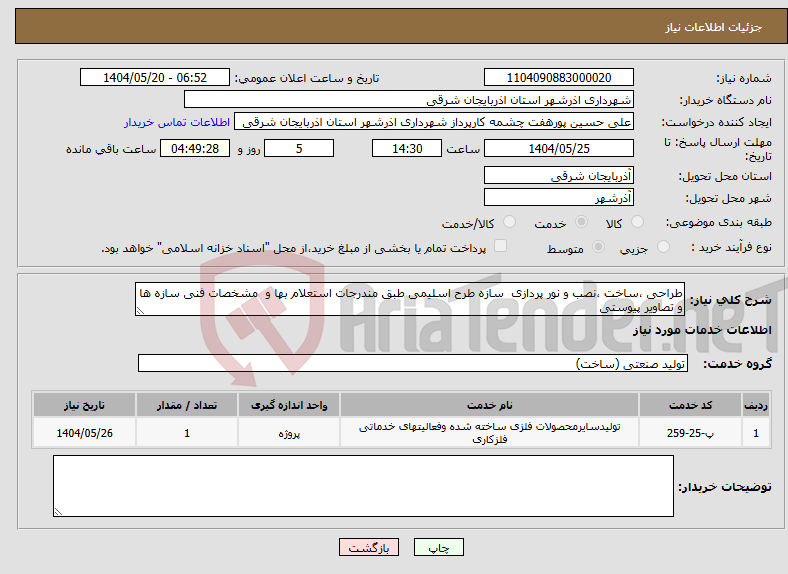The height and width of the screenshot is (574, 788).
Task: Click the deadline date field 1404/05/25
Action: coord(559,148)
